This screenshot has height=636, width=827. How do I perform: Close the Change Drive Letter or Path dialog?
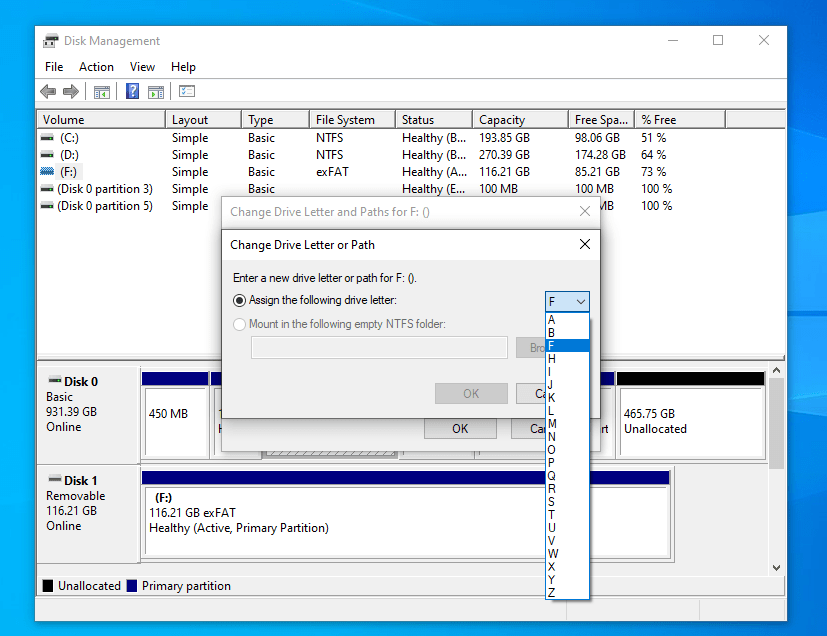585,244
